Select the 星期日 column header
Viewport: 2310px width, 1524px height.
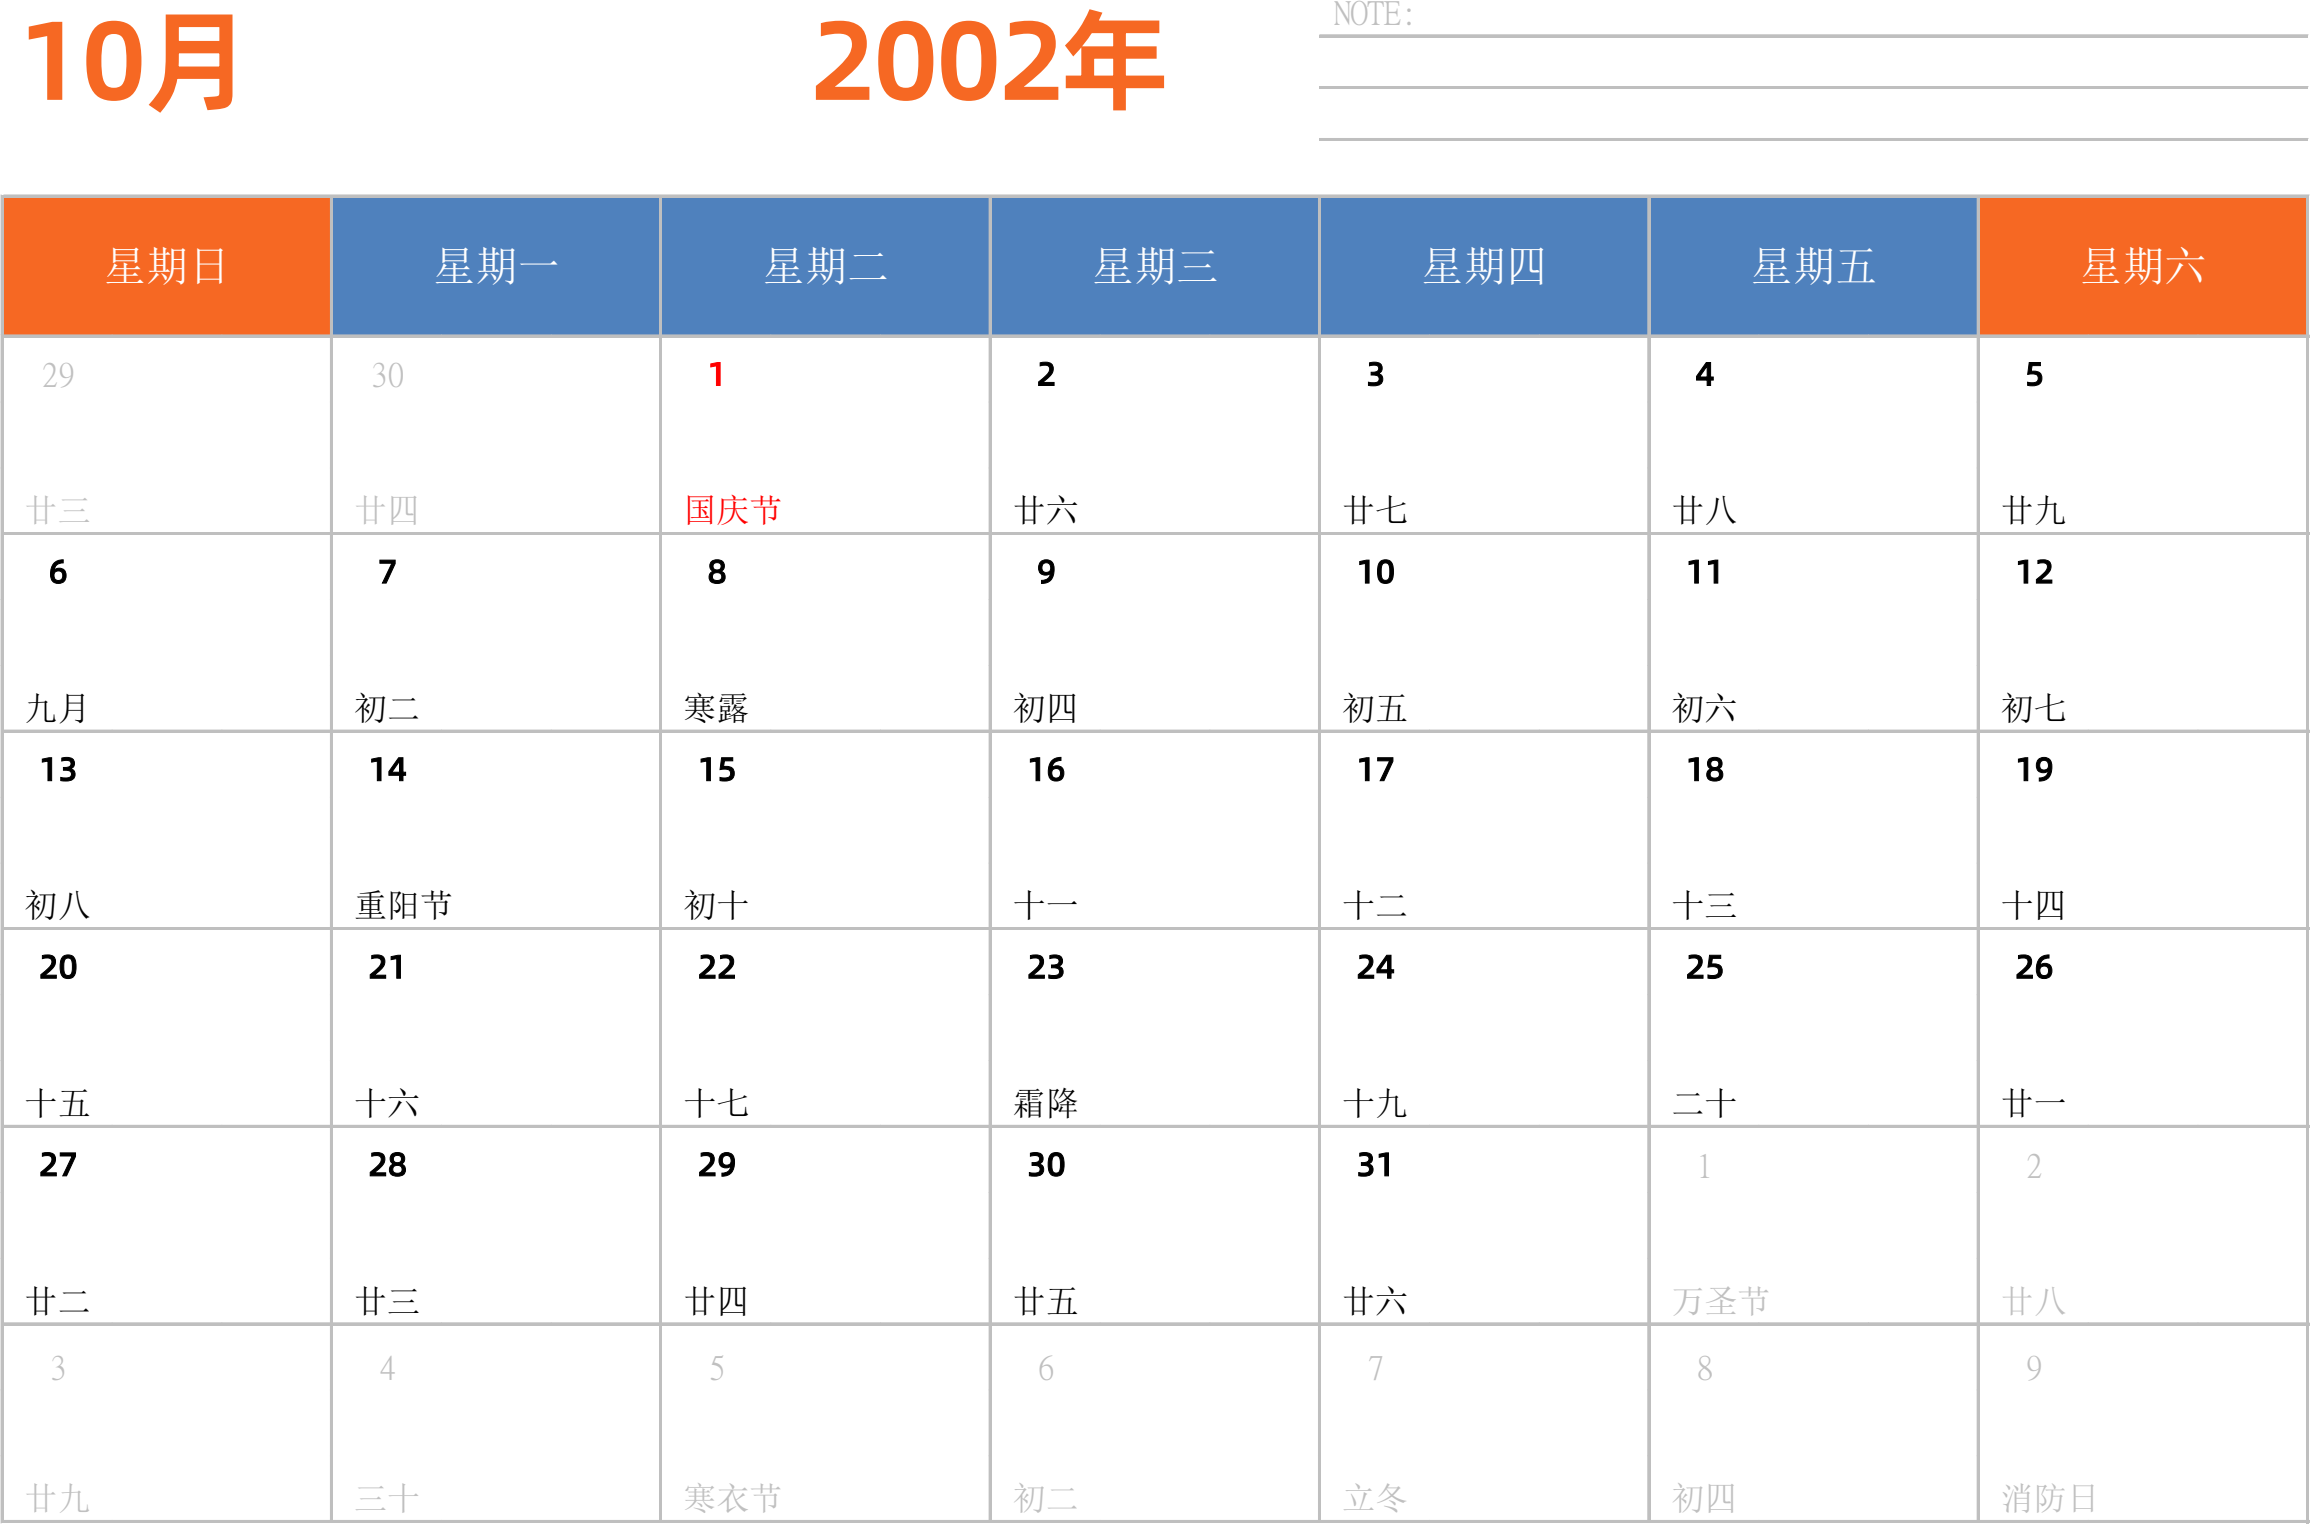[x=167, y=266]
